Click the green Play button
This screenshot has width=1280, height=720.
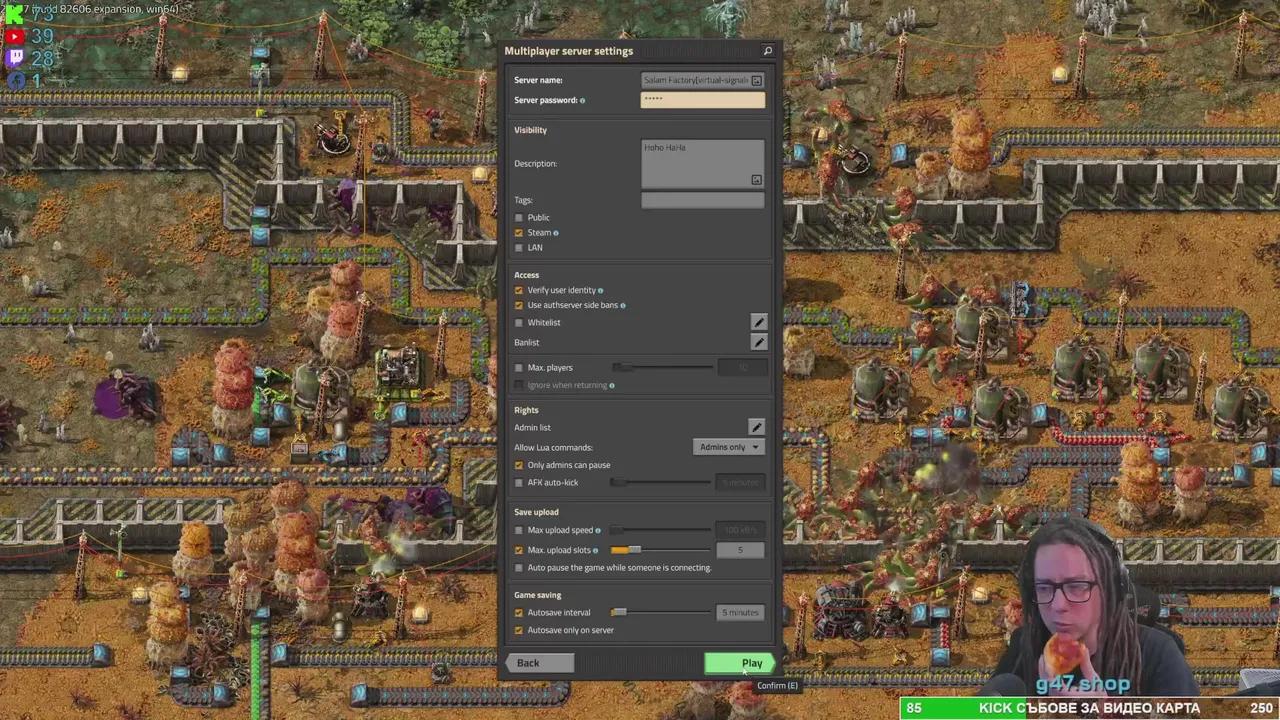(740, 663)
